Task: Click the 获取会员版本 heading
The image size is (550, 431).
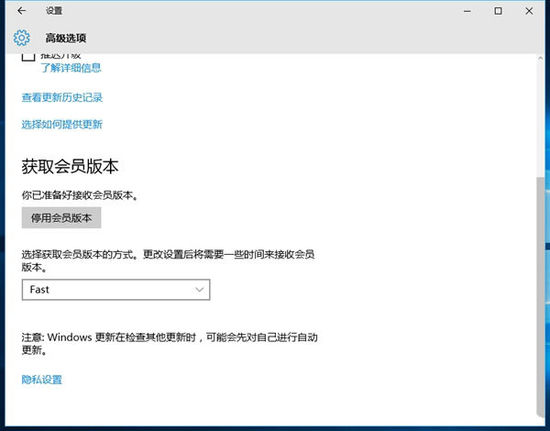Action: click(70, 167)
